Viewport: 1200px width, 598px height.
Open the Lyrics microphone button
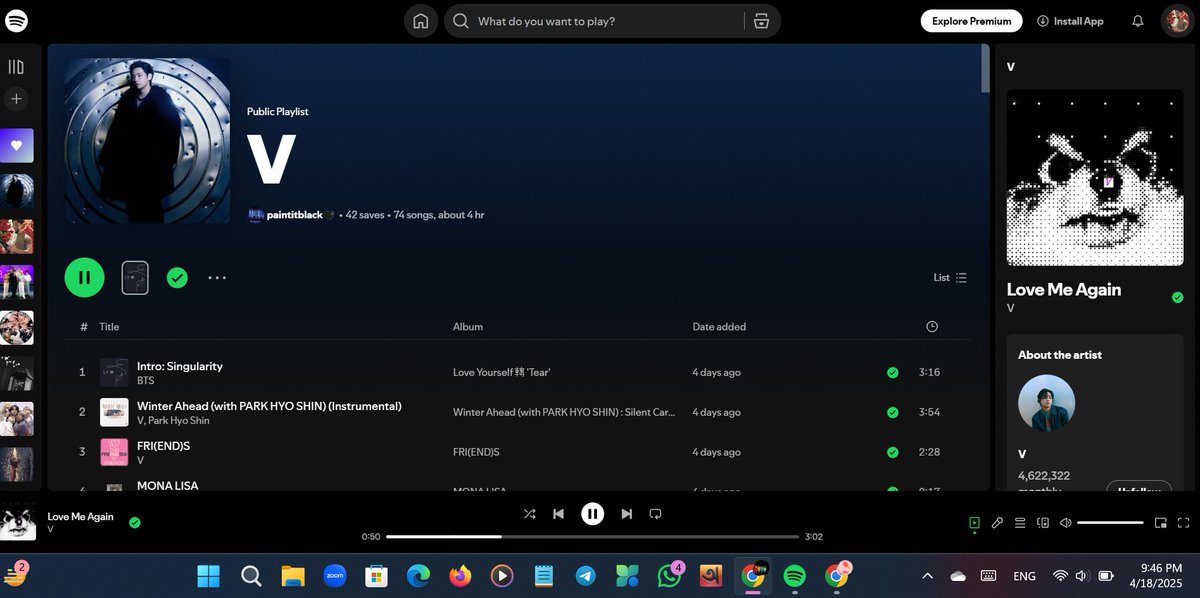(997, 522)
